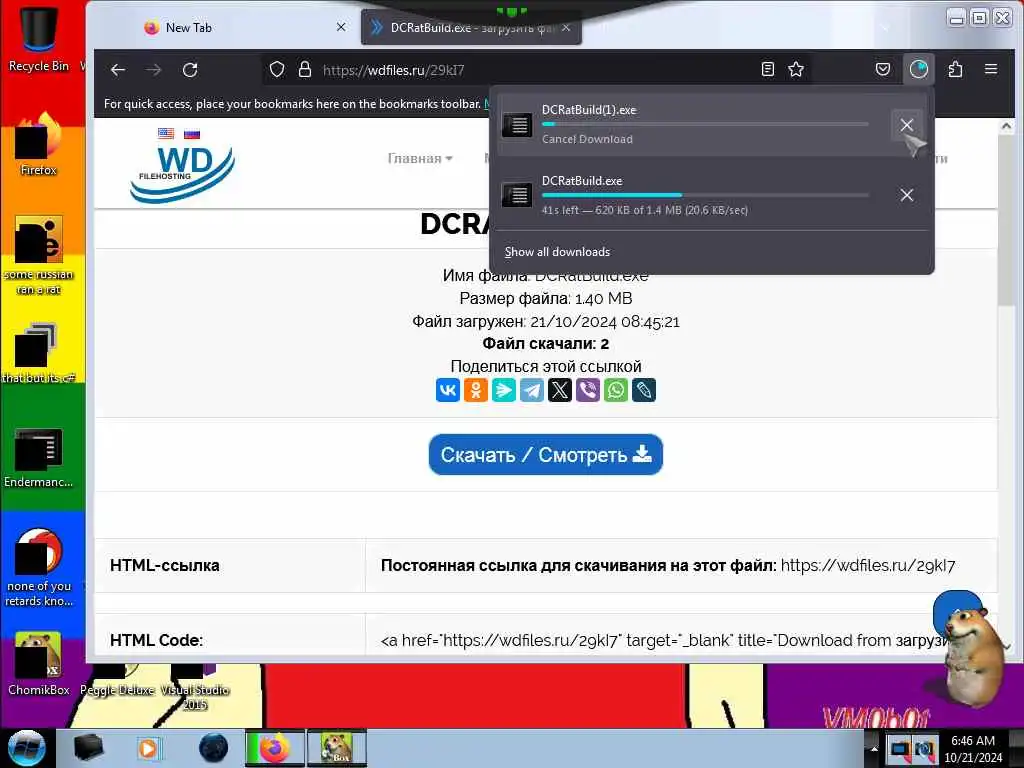The image size is (1024, 768).
Task: Click the Скачать / Смотреть download button
Action: tap(546, 455)
